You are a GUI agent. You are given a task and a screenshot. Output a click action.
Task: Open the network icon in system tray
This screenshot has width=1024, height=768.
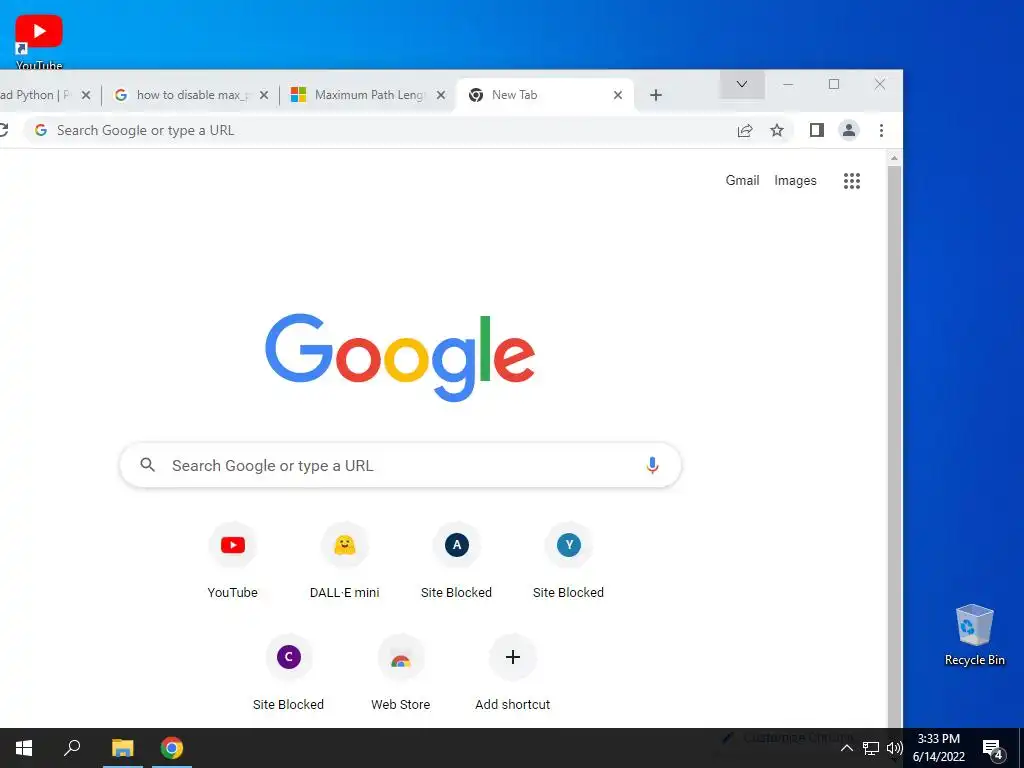click(x=871, y=748)
